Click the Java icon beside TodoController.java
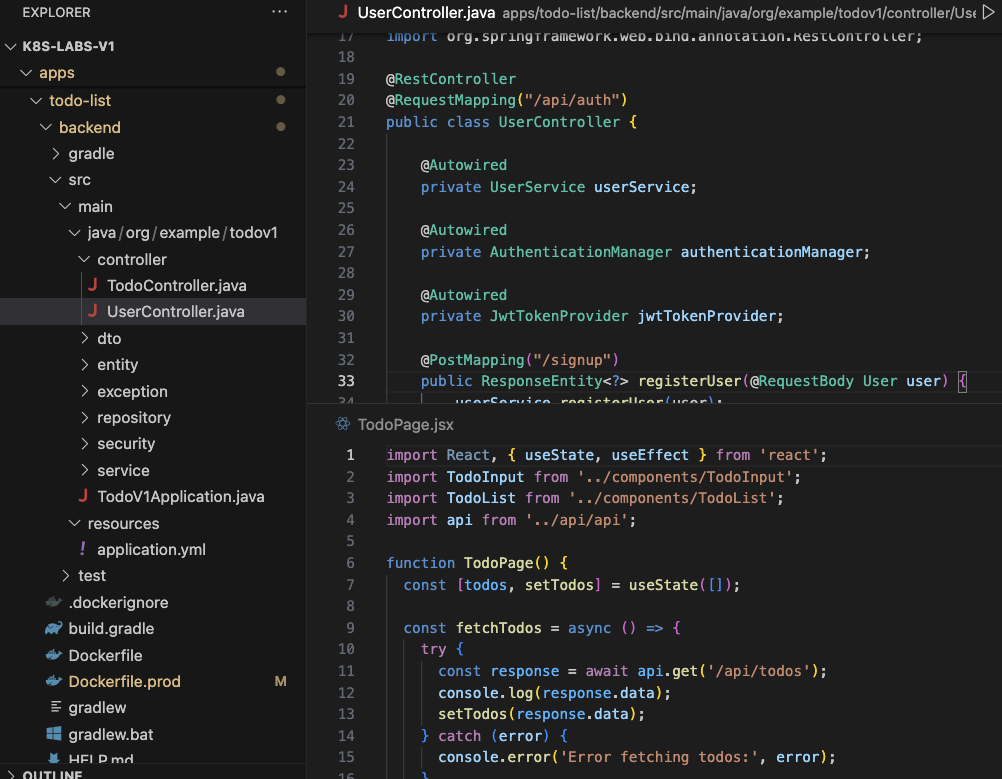This screenshot has width=1002, height=779. 93,285
